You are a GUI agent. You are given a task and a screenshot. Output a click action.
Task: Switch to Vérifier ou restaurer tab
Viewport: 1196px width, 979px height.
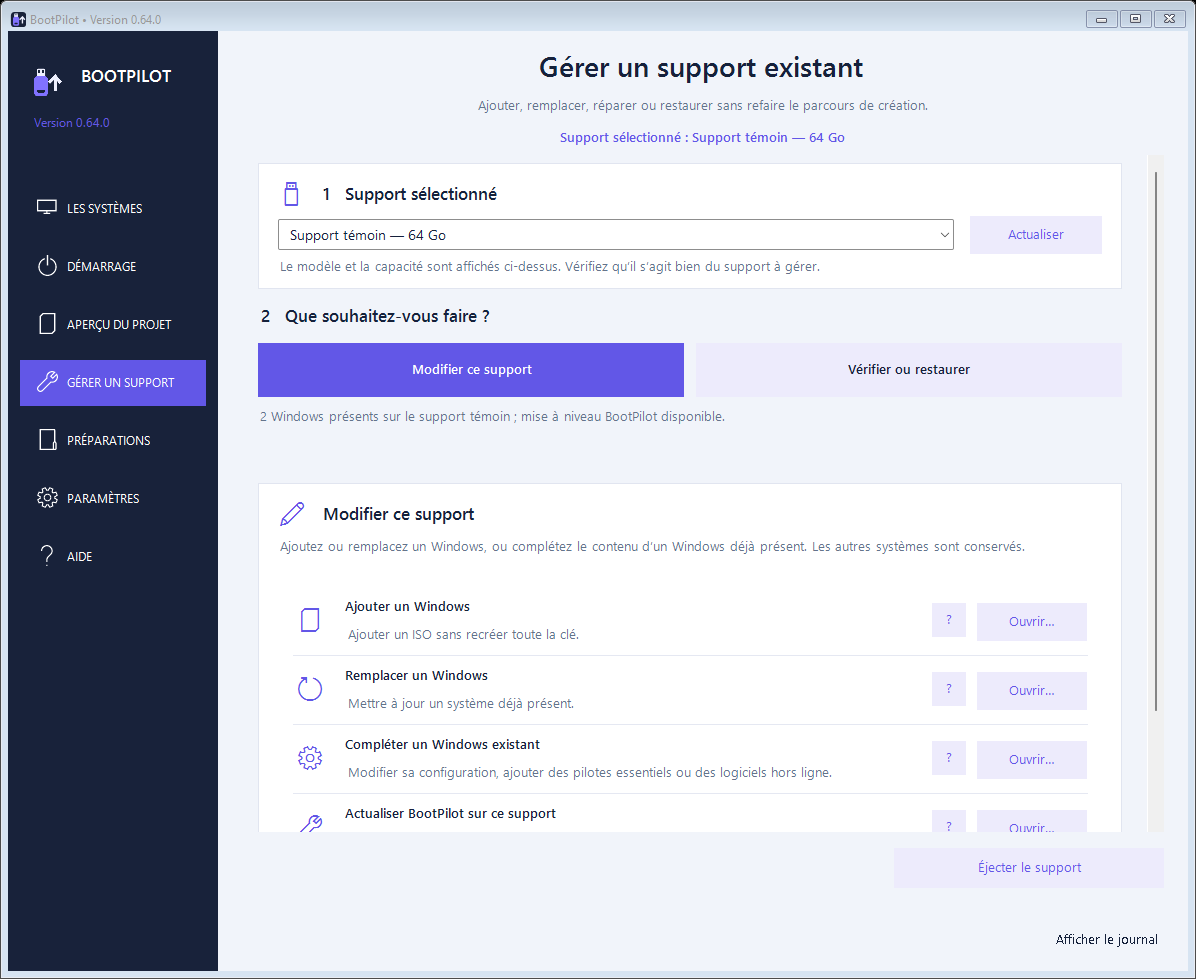click(908, 370)
